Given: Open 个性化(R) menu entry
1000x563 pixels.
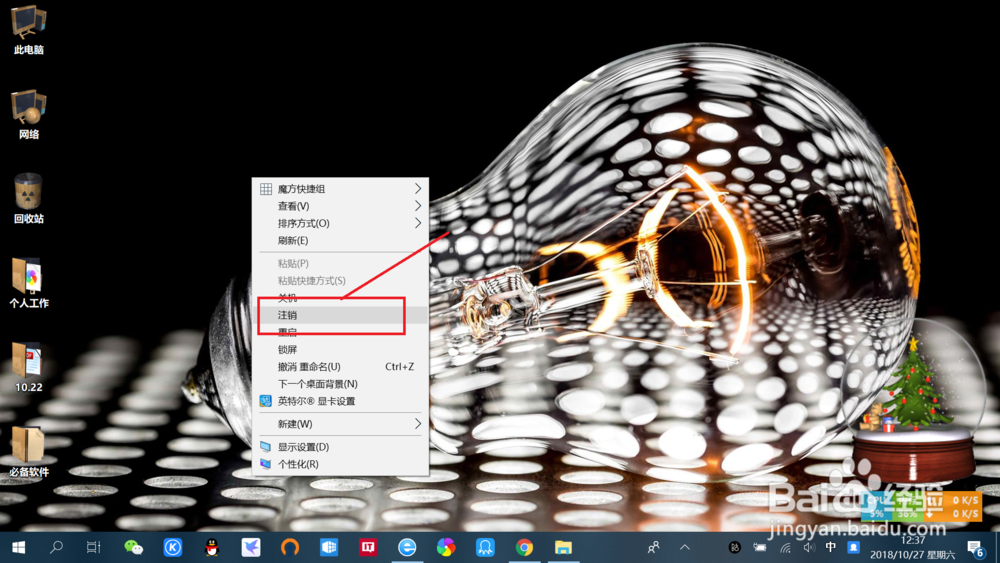Looking at the screenshot, I should (341, 464).
